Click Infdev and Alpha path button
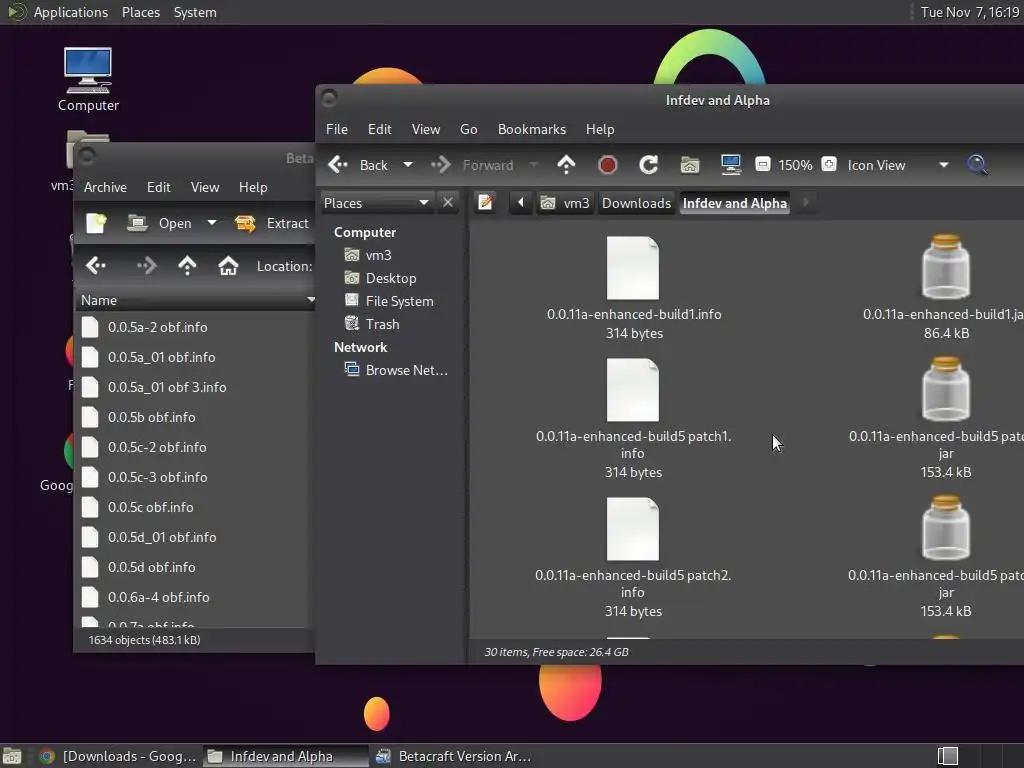This screenshot has width=1024, height=768. click(x=735, y=202)
